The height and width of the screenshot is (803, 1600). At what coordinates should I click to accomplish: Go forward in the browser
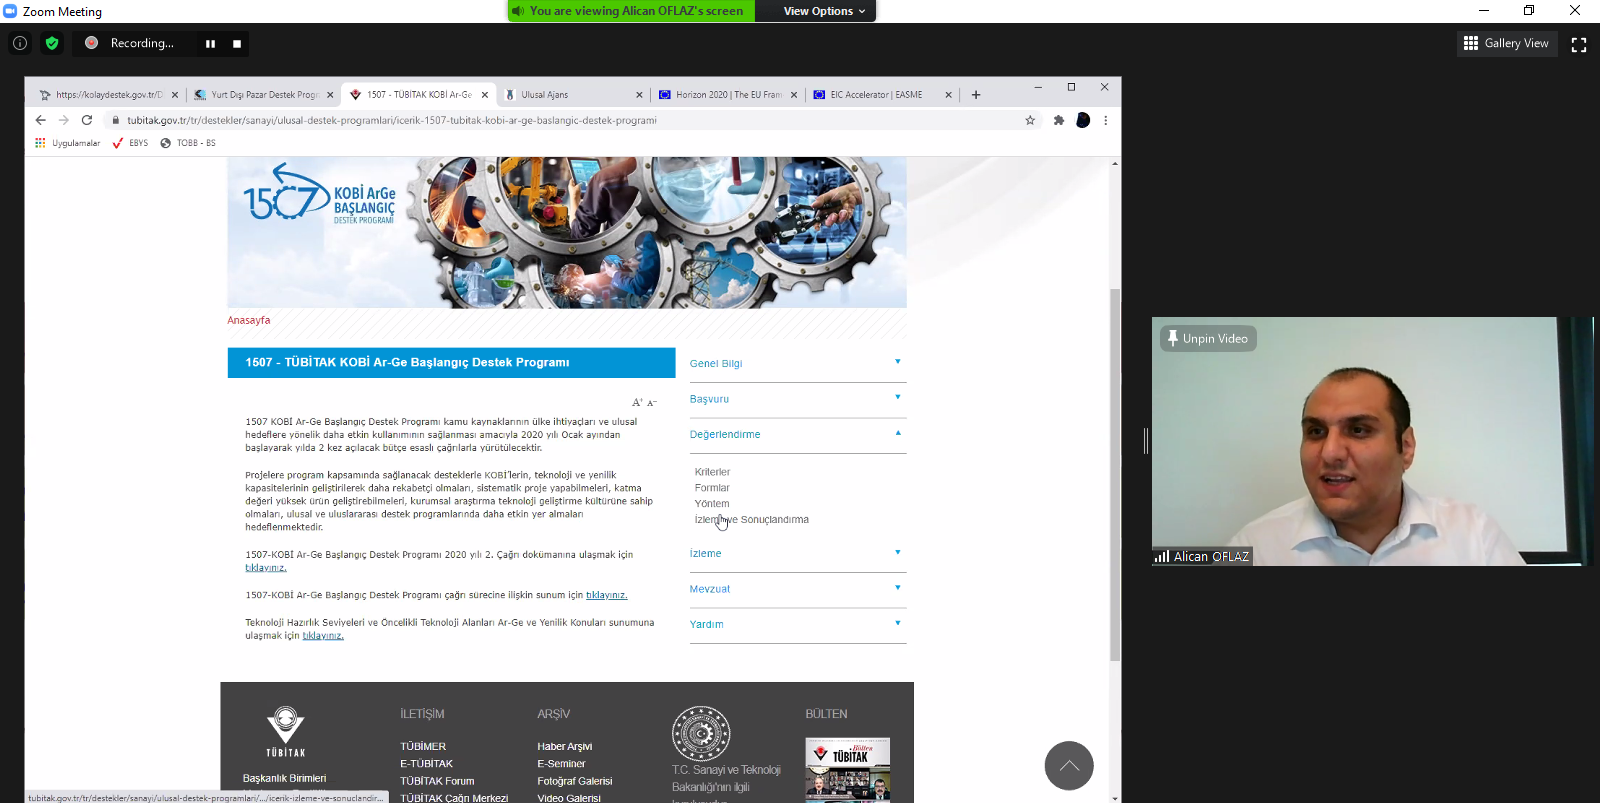click(x=64, y=120)
